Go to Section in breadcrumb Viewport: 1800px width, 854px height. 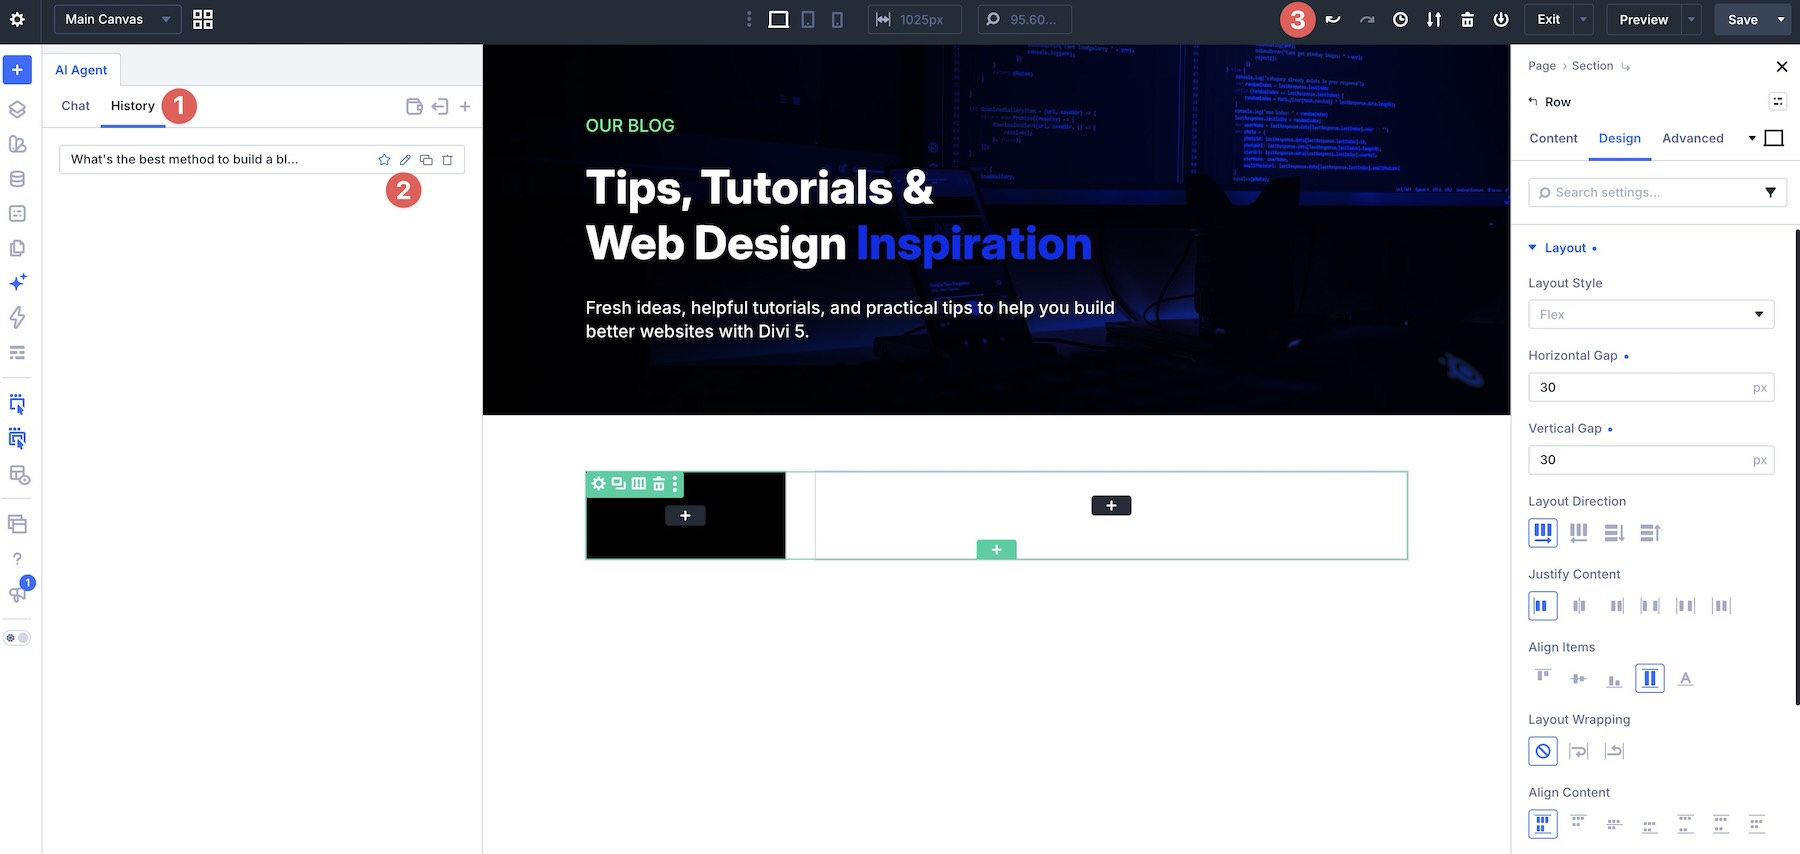click(1592, 66)
